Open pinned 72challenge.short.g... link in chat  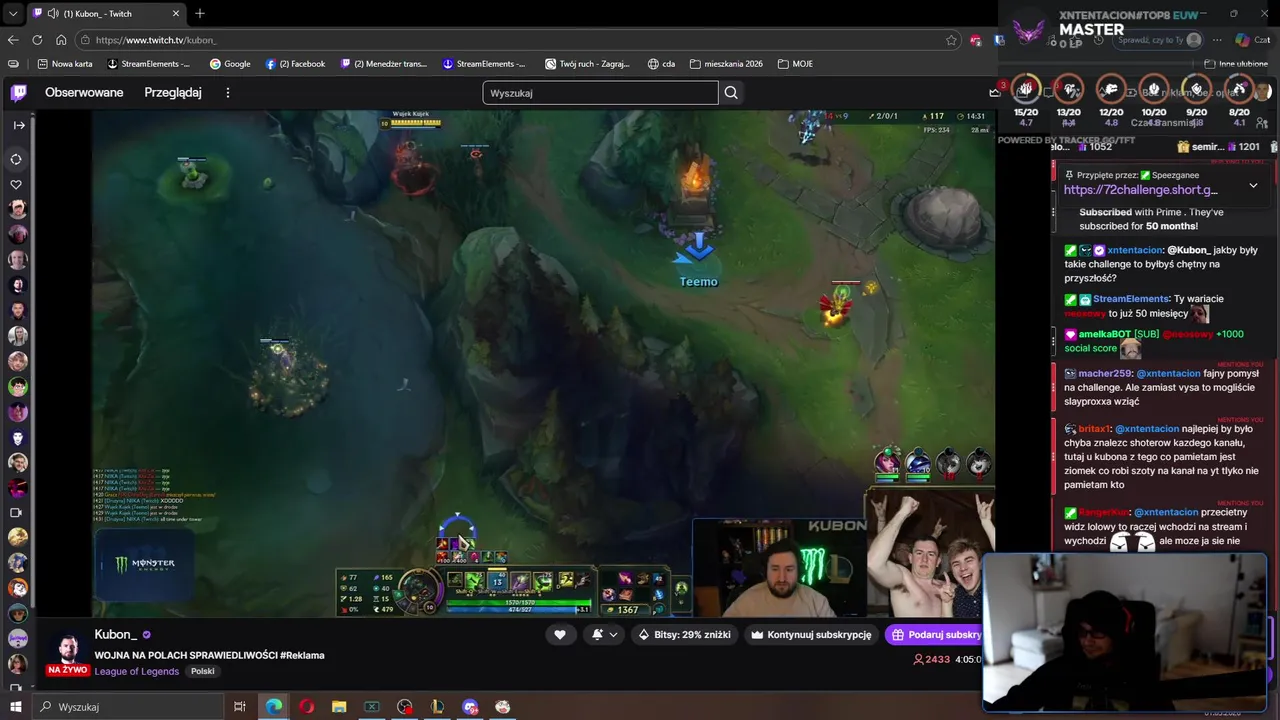[x=1141, y=190]
